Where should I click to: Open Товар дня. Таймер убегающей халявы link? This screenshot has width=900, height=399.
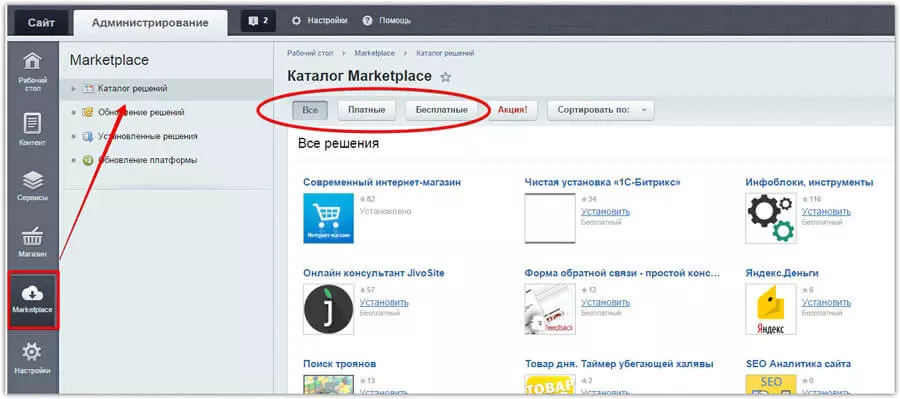pos(619,364)
